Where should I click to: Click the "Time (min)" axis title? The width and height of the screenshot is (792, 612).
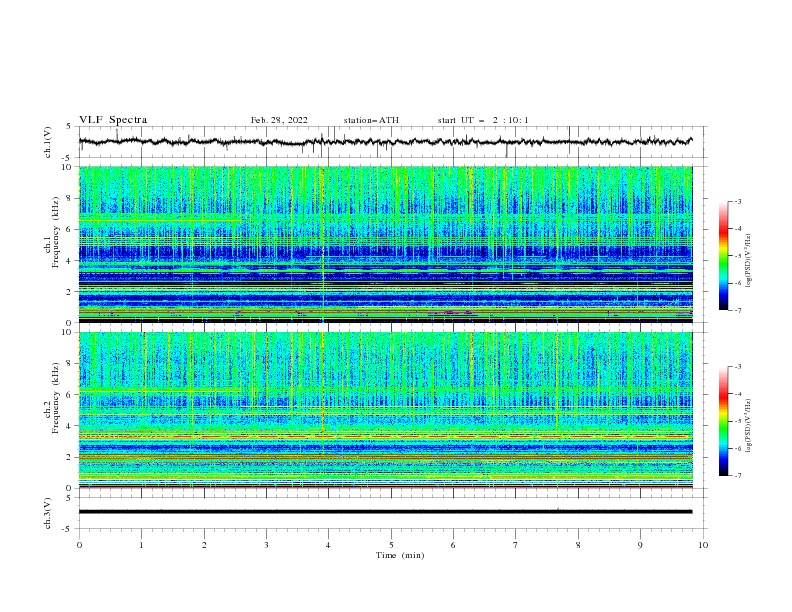coord(400,555)
